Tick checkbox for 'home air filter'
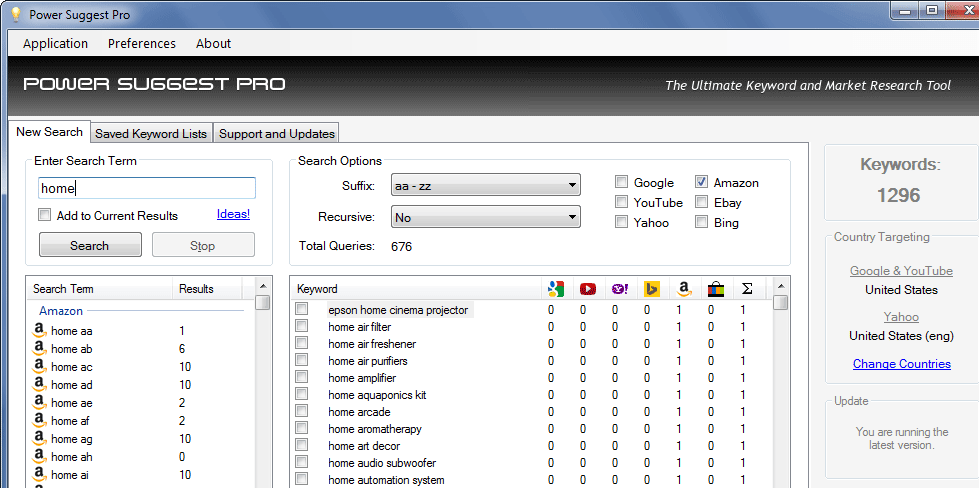The width and height of the screenshot is (979, 488). click(x=302, y=326)
